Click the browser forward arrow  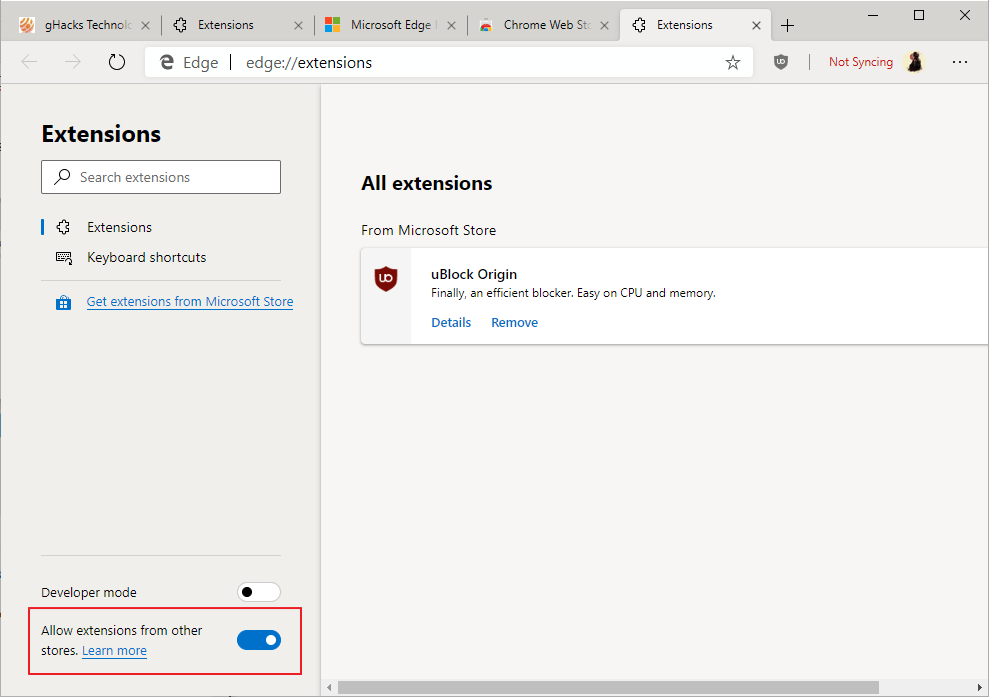click(73, 62)
